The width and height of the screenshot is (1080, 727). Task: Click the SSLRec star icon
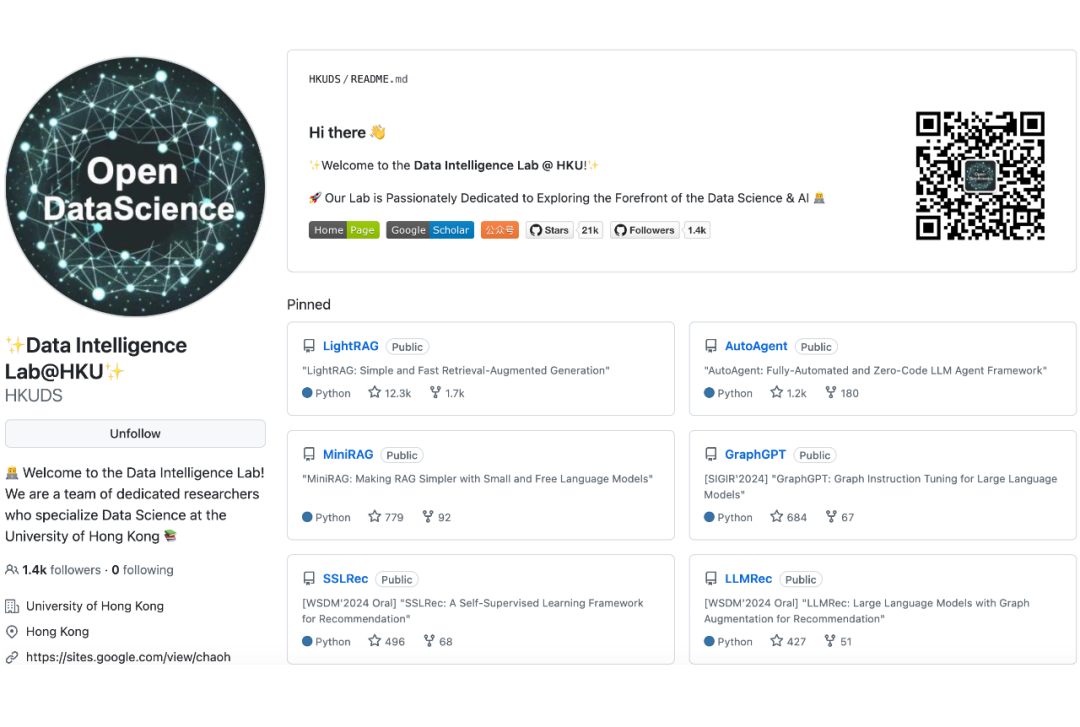(375, 641)
